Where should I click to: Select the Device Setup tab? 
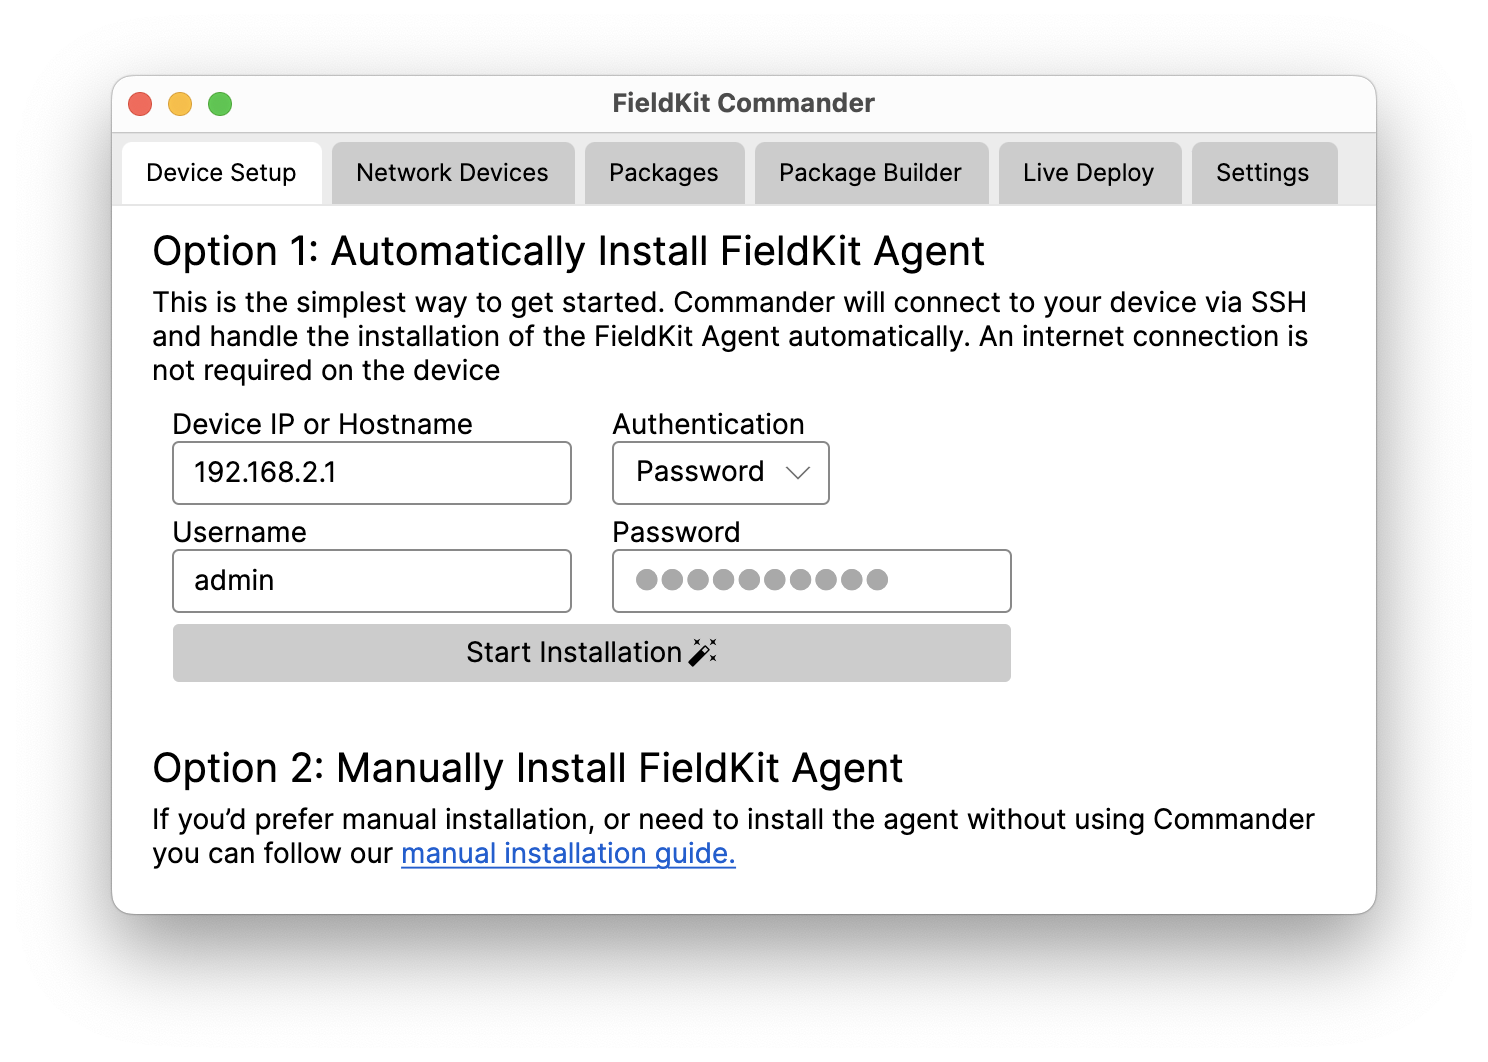point(221,173)
